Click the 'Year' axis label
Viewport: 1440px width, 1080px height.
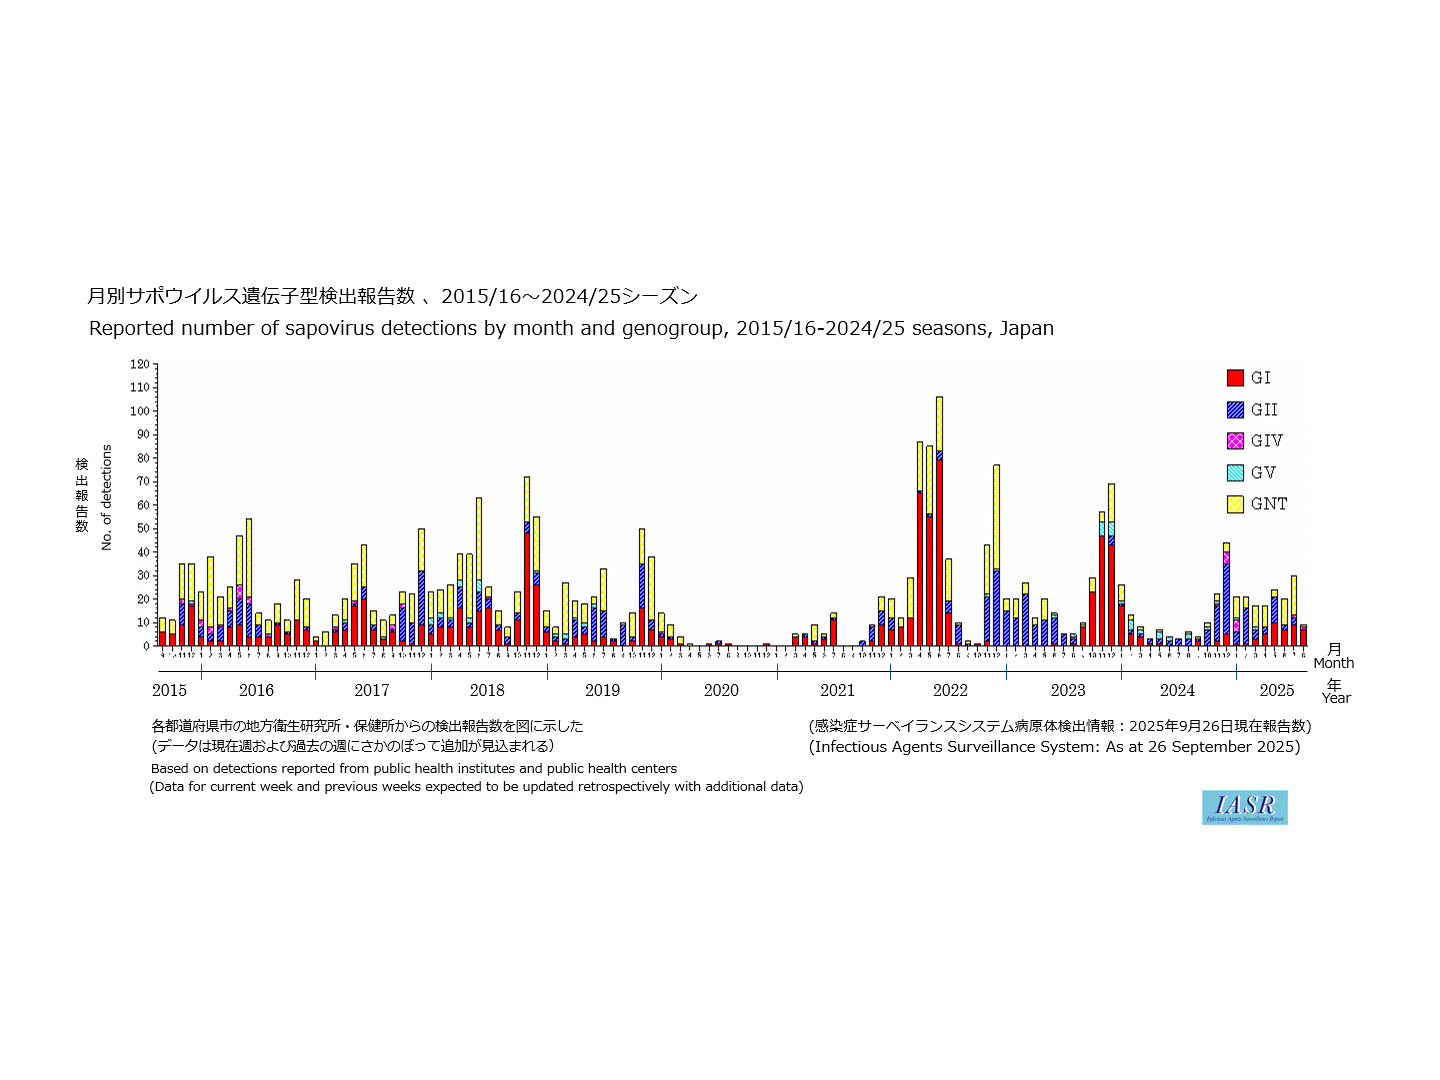(x=1335, y=698)
